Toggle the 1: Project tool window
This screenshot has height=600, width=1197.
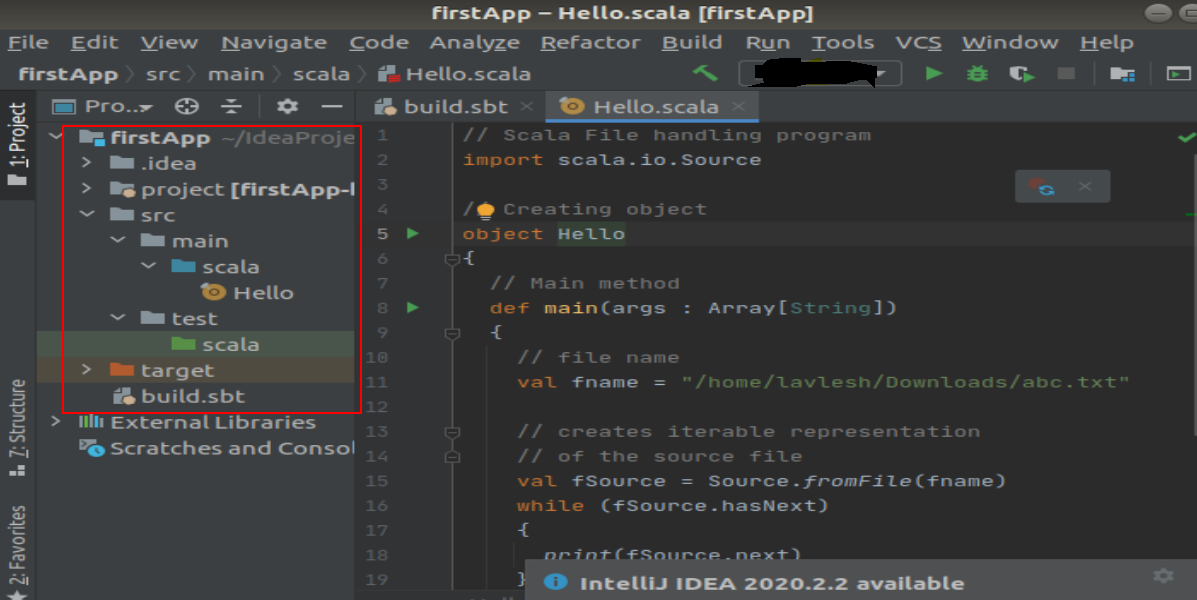17,144
